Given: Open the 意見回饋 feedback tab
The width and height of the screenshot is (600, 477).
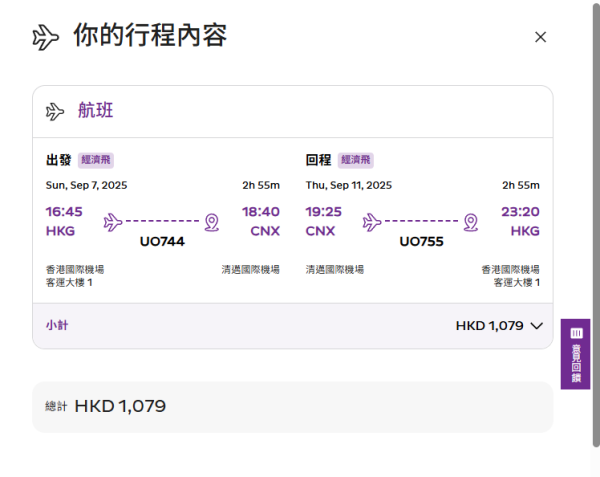Looking at the screenshot, I should point(576,354).
